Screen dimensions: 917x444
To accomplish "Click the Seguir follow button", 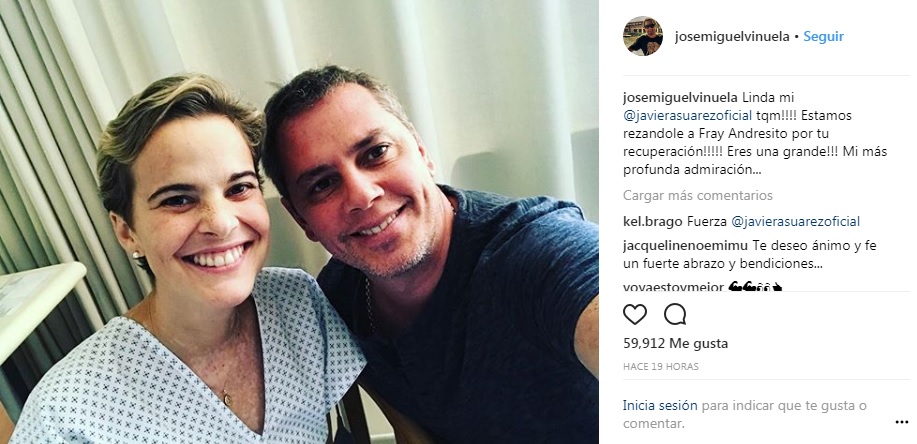I will tap(823, 36).
